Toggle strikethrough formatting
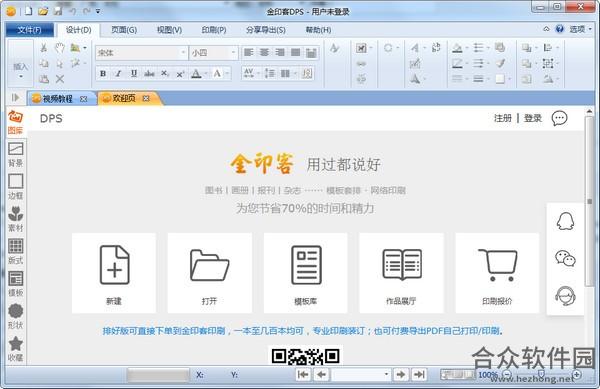Viewport: 600px width, 389px height. [x=149, y=73]
